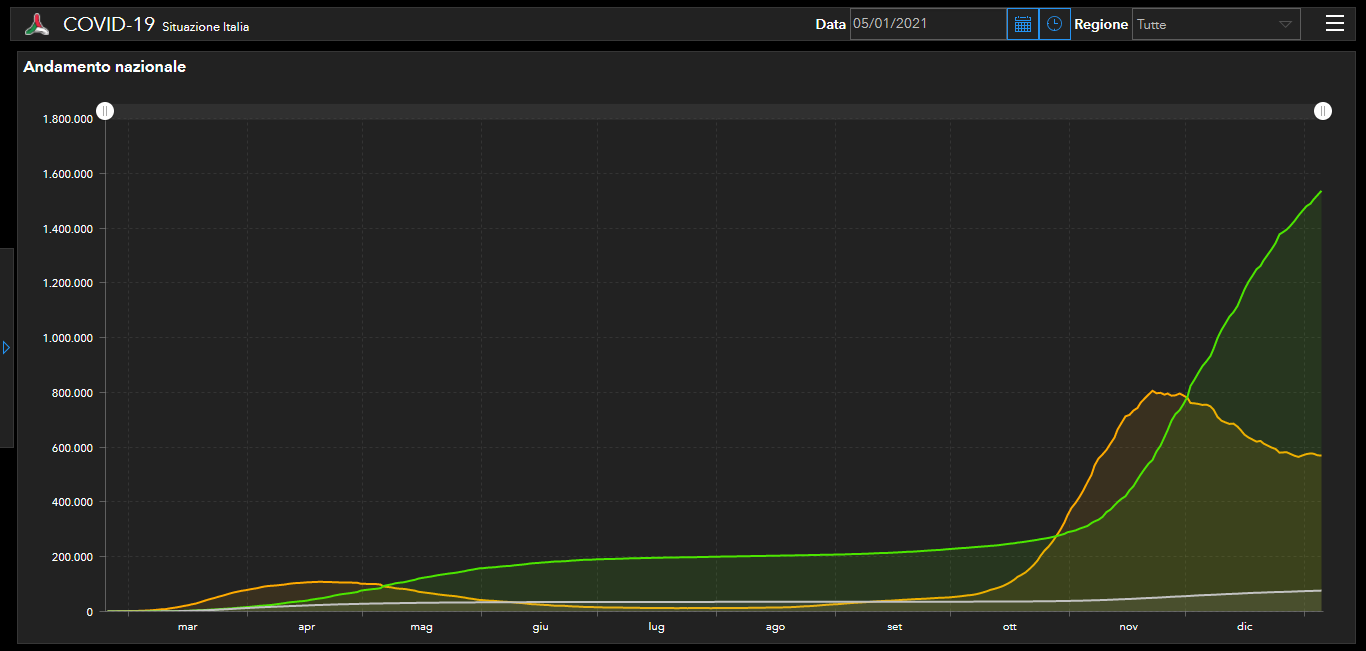Click the orange curve's peak in November
Viewport: 1366px width, 651px height.
point(1153,391)
